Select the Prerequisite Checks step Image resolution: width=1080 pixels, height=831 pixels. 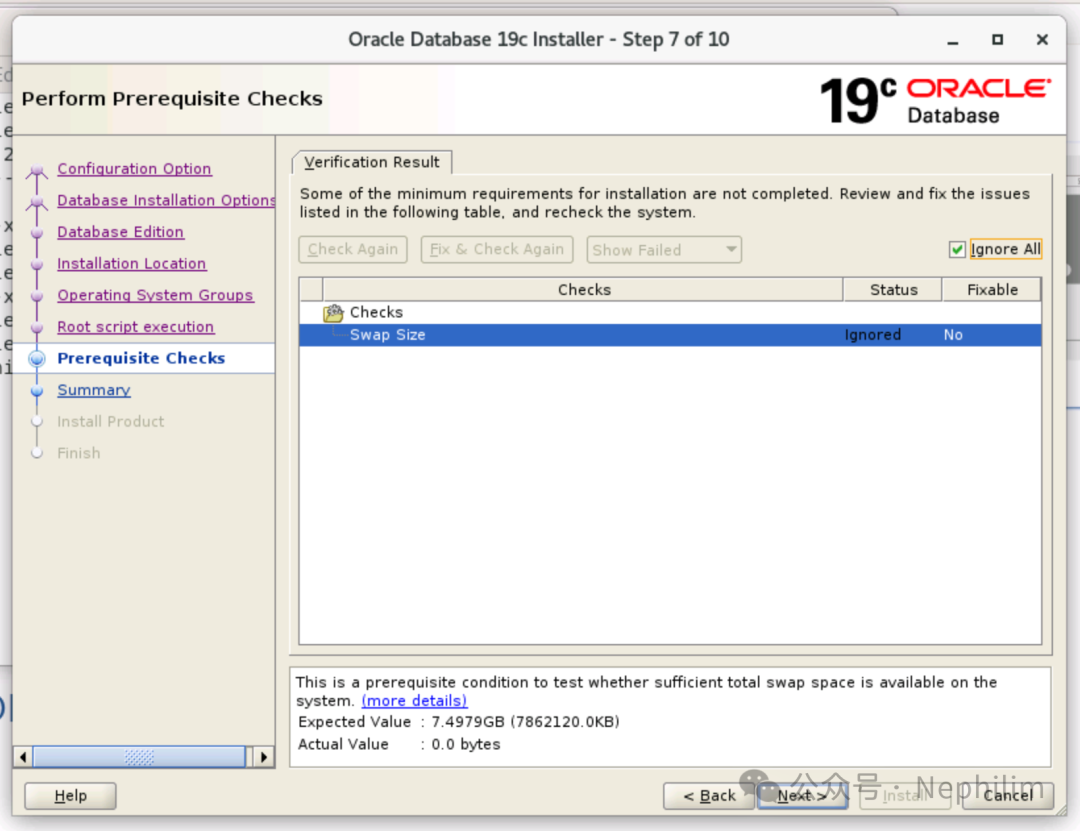(x=141, y=358)
